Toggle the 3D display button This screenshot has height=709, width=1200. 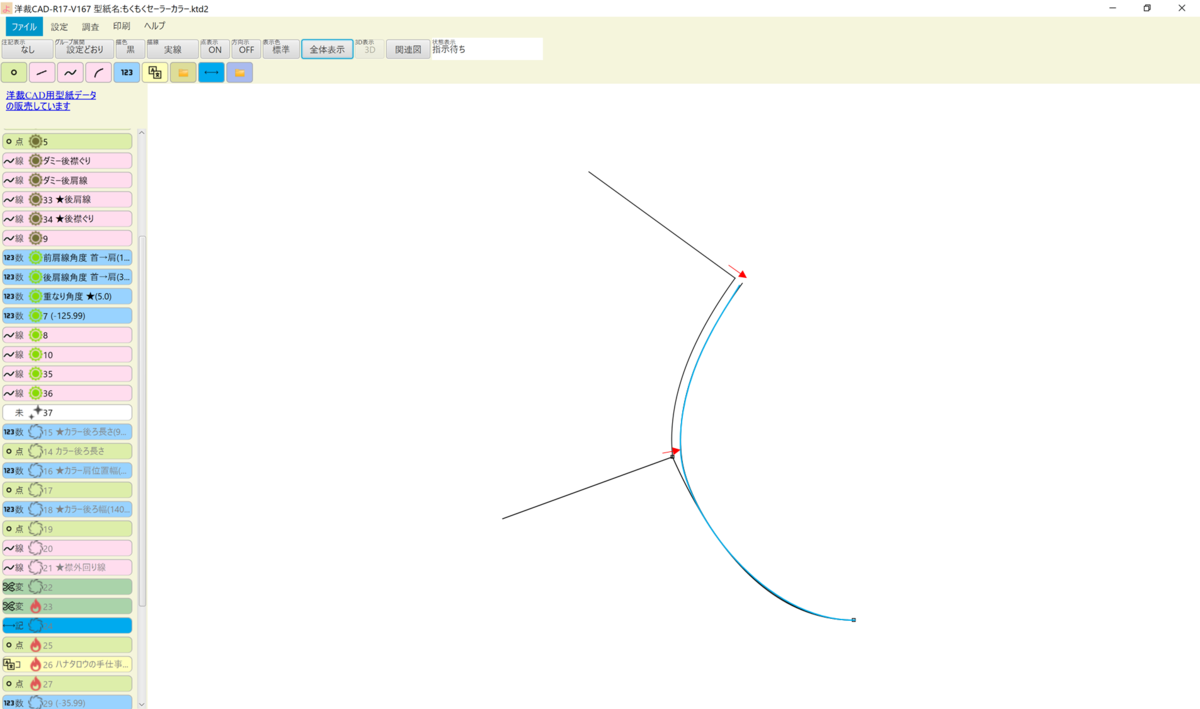(x=369, y=49)
